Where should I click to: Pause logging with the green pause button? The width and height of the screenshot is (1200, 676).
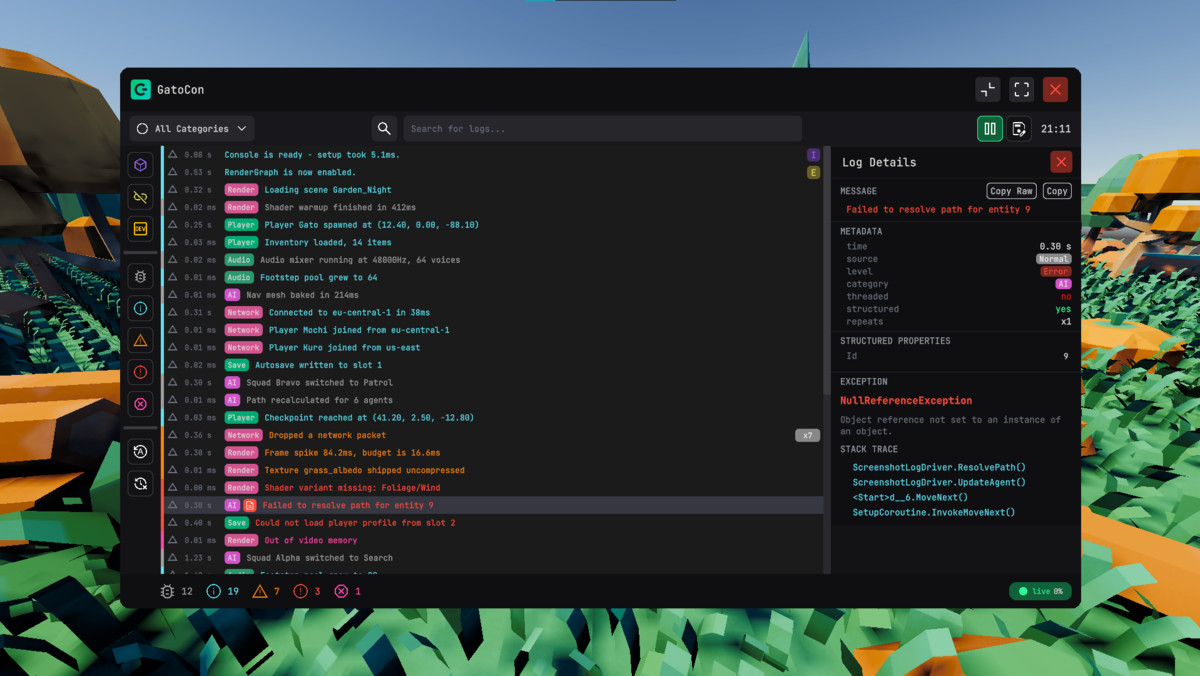tap(990, 128)
